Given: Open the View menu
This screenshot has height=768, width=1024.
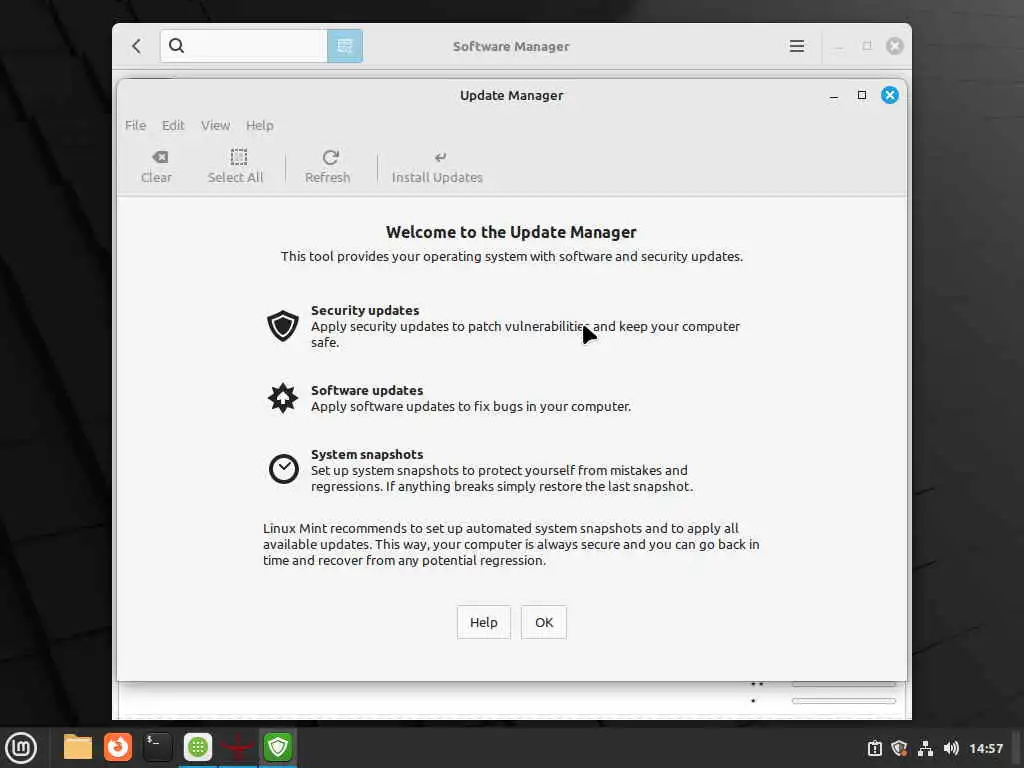Looking at the screenshot, I should [216, 125].
